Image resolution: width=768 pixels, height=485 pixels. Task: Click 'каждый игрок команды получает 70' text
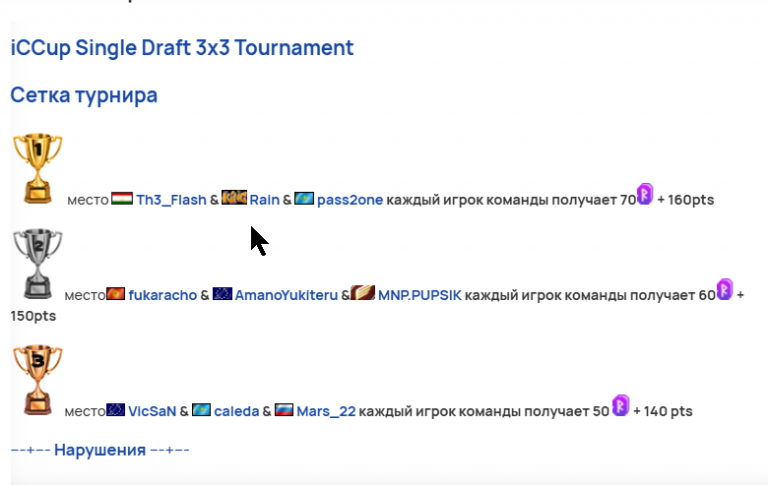(x=511, y=200)
